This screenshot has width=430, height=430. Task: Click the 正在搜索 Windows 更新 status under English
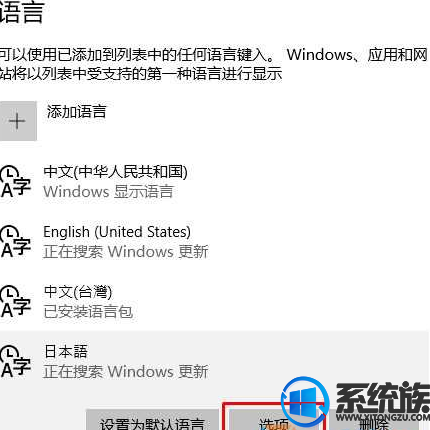click(126, 252)
